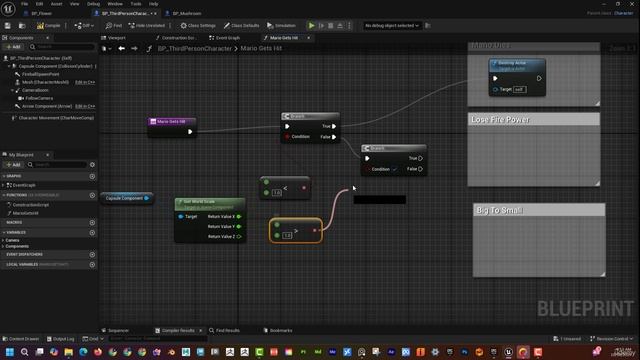640x360 pixels.
Task: Focus the Components search field
Action: coord(61,47)
